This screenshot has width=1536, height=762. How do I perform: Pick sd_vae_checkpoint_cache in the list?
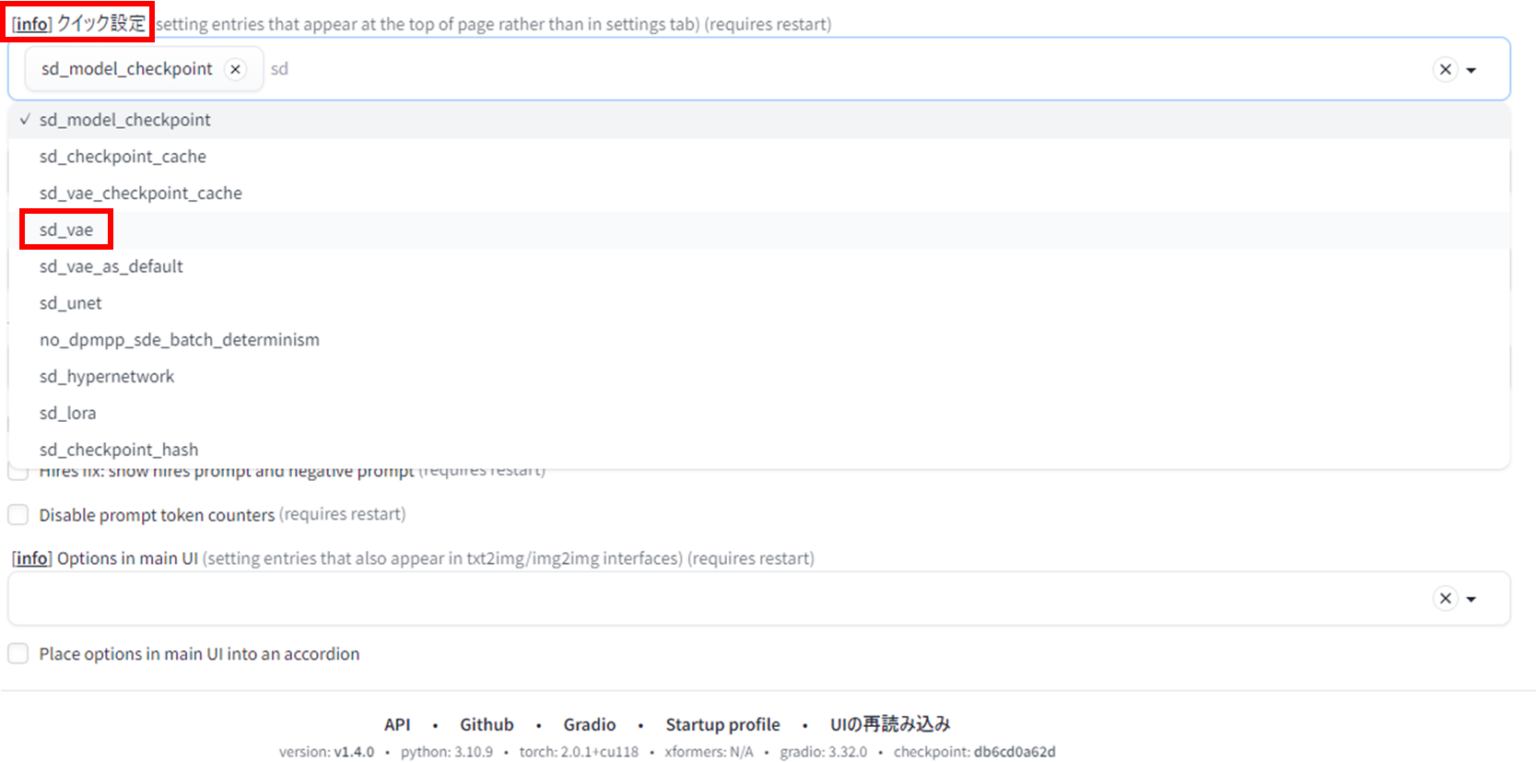coord(140,193)
